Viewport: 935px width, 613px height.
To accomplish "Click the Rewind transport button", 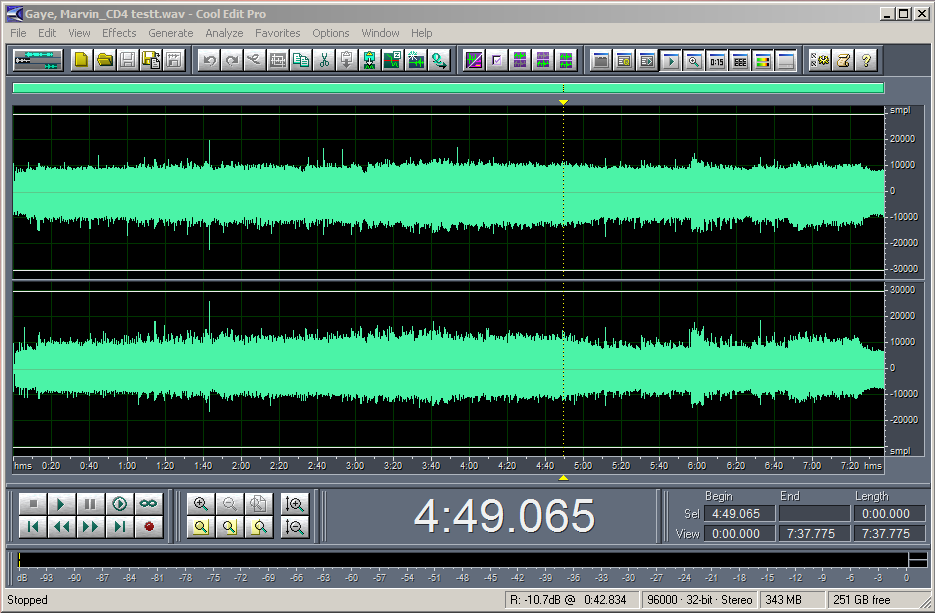I will click(x=61, y=527).
